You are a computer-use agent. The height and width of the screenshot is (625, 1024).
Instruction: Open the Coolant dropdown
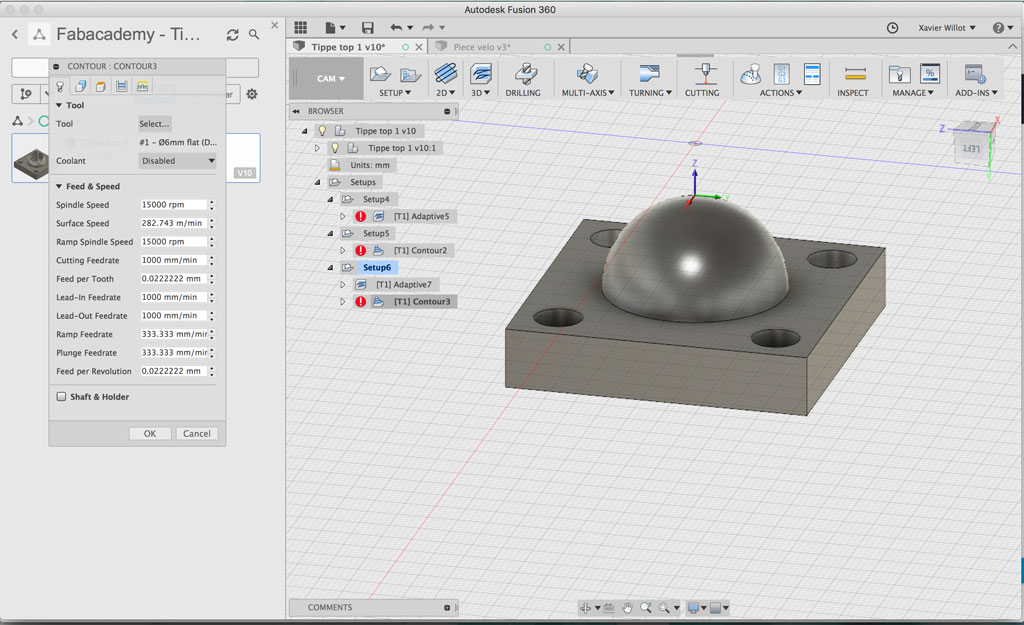[177, 161]
